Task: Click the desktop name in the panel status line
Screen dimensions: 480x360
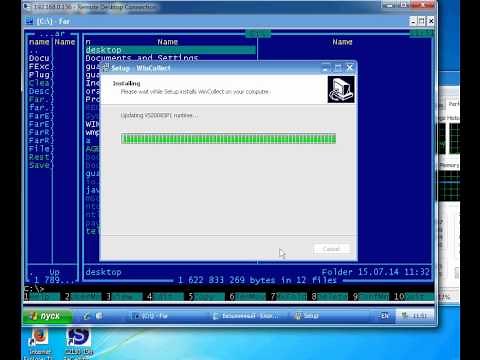Action: [103, 272]
